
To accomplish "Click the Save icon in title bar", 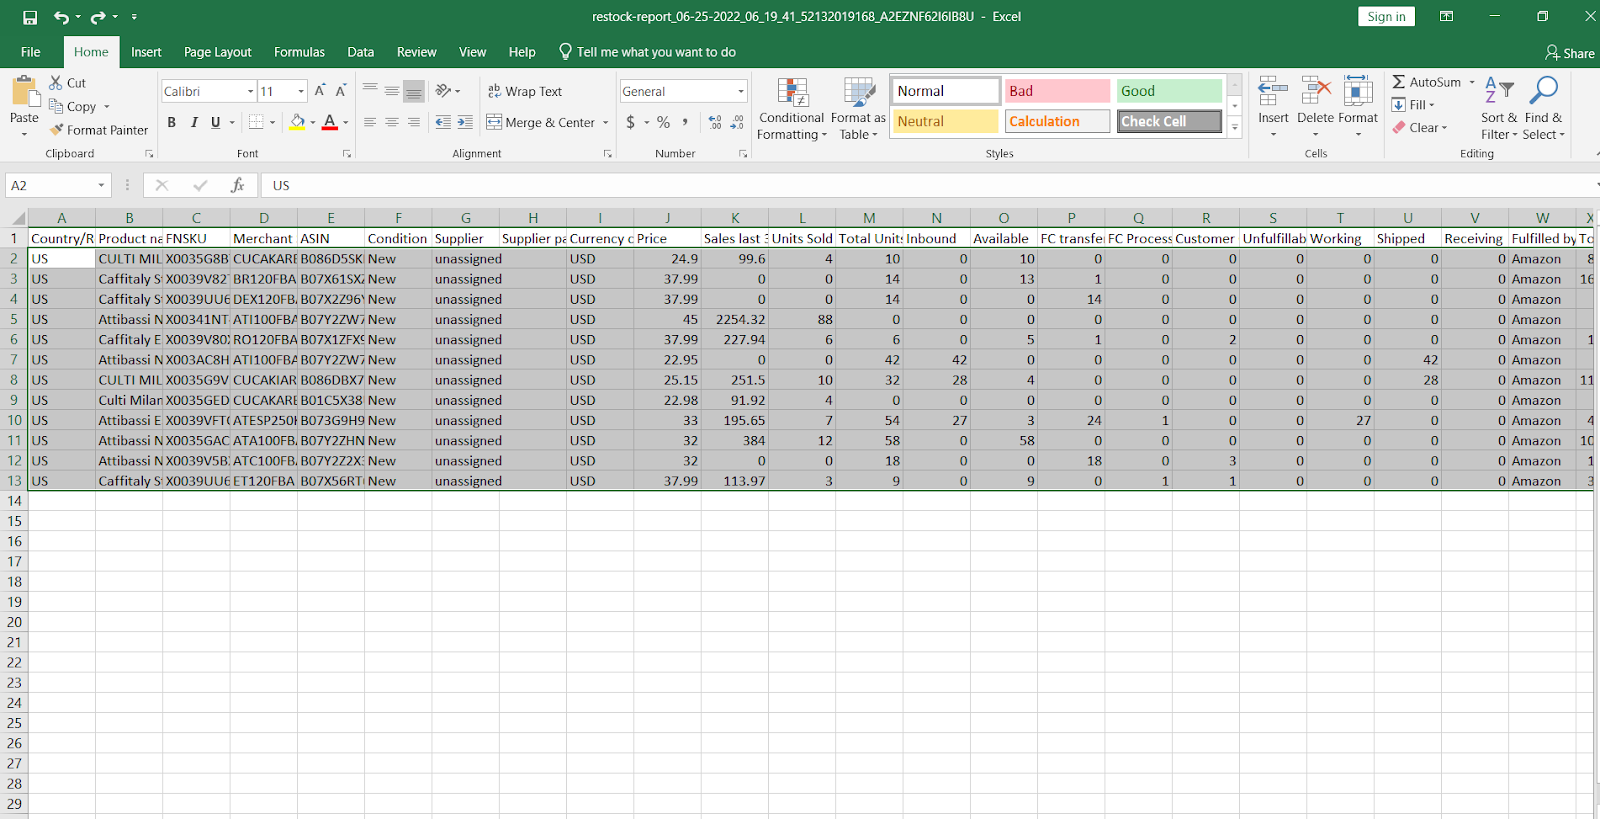I will coord(30,17).
